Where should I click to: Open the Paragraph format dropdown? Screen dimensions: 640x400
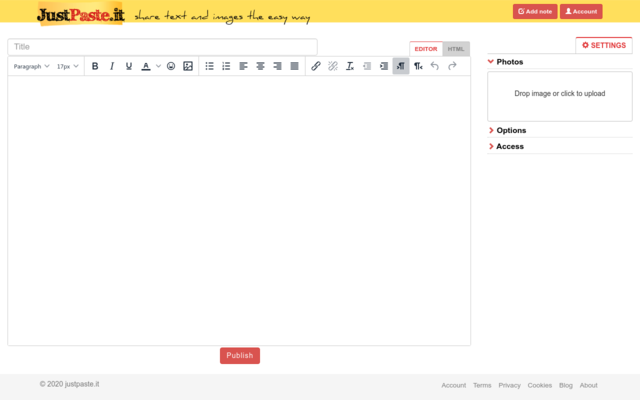31,66
